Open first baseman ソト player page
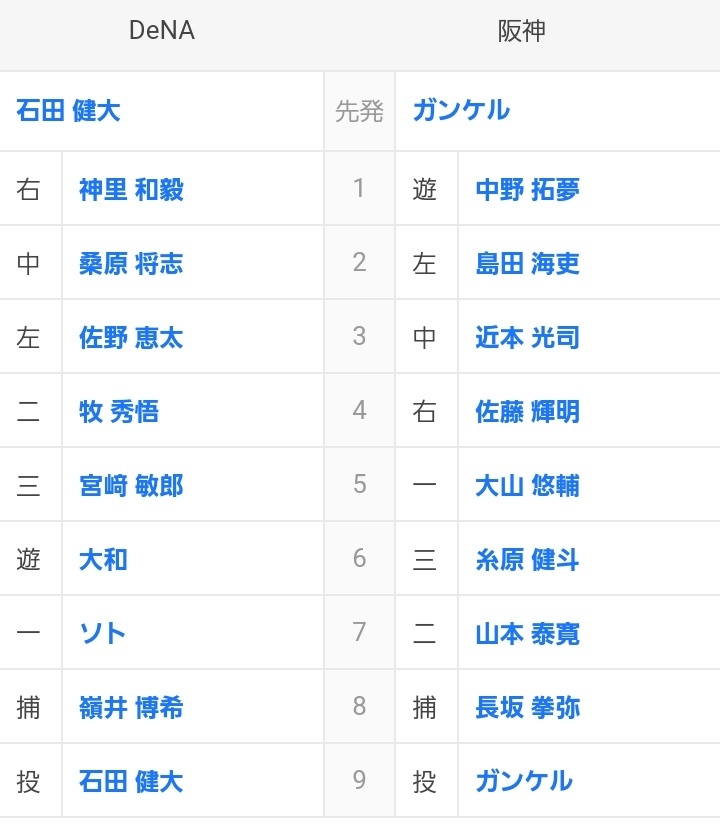Viewport: 720px width, 831px height. click(102, 633)
